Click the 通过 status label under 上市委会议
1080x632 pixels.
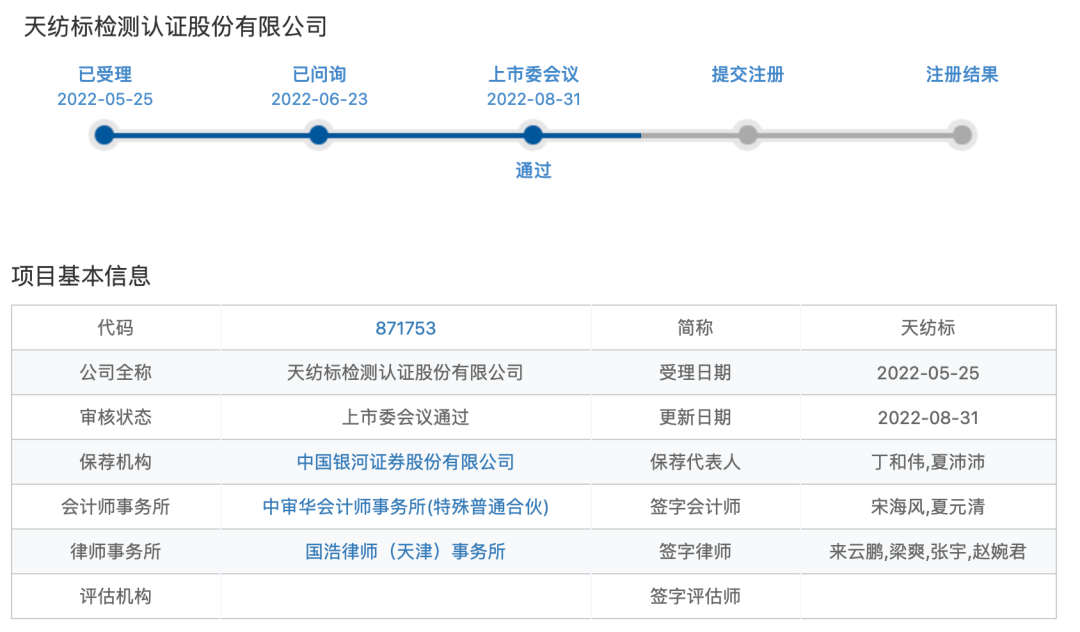533,171
